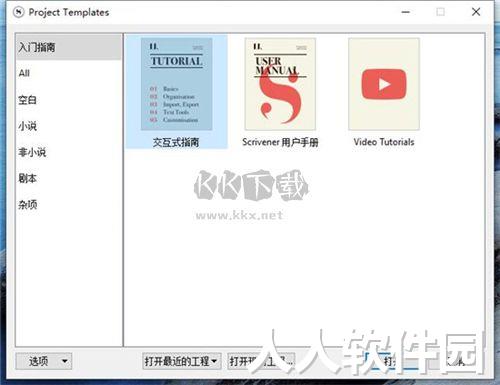Click the Scrivener logo in title bar
The image size is (500, 385).
(19, 12)
